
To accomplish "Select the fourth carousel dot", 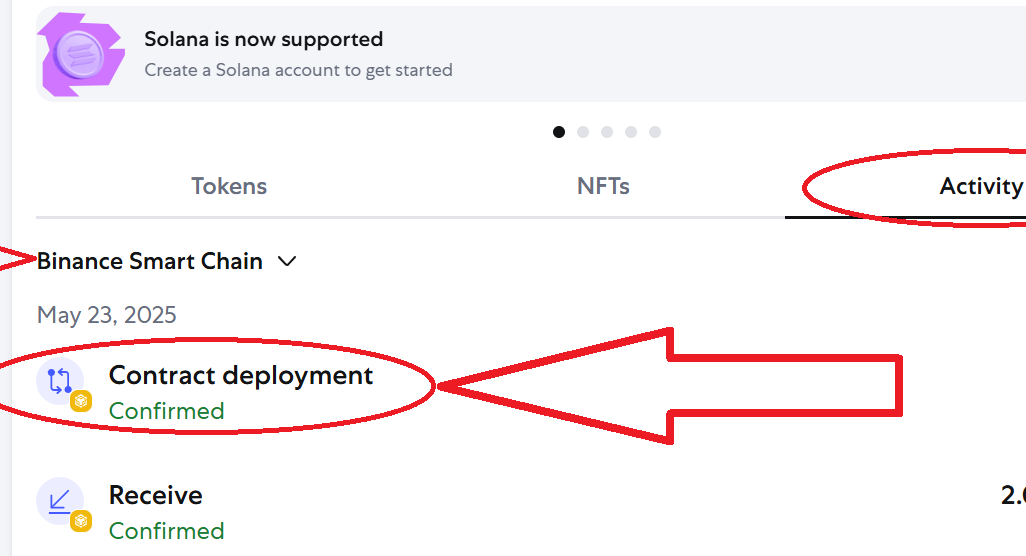I will pyautogui.click(x=631, y=132).
